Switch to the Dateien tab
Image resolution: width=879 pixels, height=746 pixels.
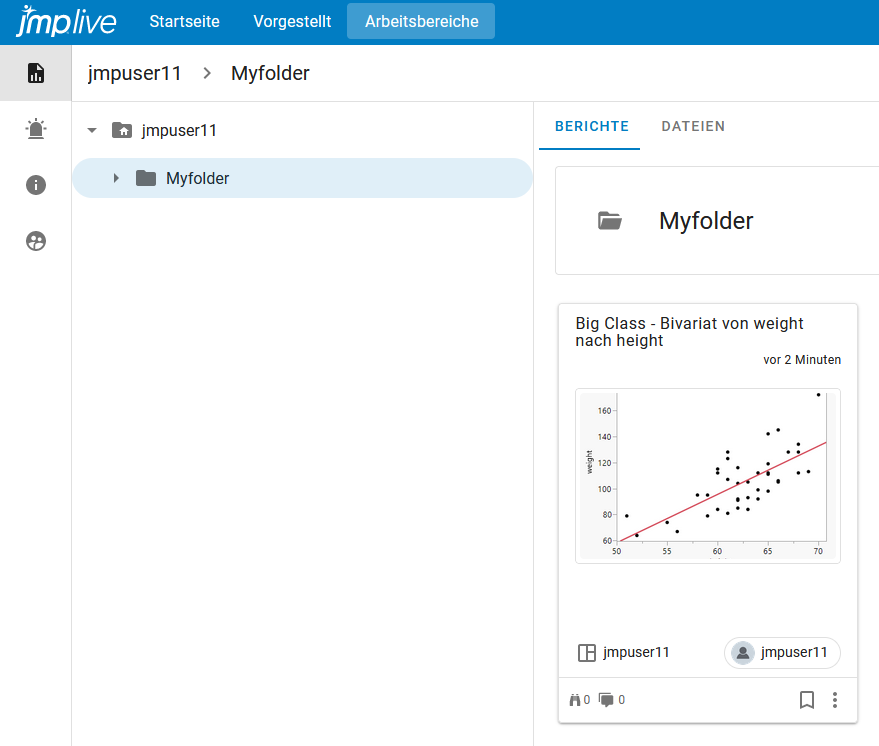[x=693, y=127]
